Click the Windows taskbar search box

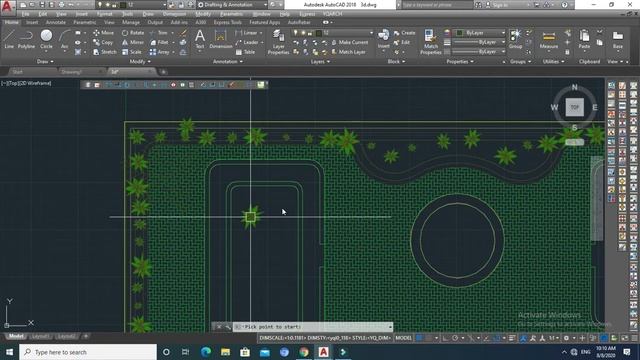point(88,352)
